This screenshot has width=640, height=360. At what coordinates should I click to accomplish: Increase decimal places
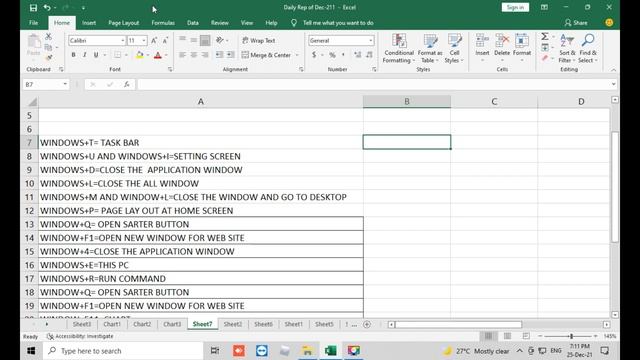pos(358,55)
